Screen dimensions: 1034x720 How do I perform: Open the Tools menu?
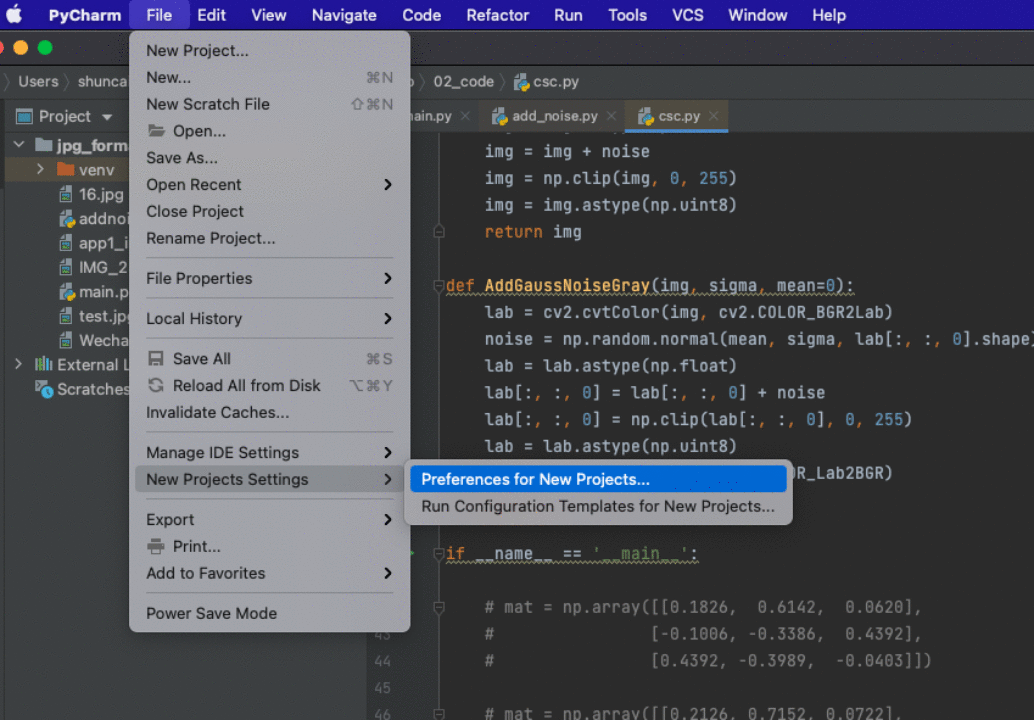pyautogui.click(x=627, y=15)
